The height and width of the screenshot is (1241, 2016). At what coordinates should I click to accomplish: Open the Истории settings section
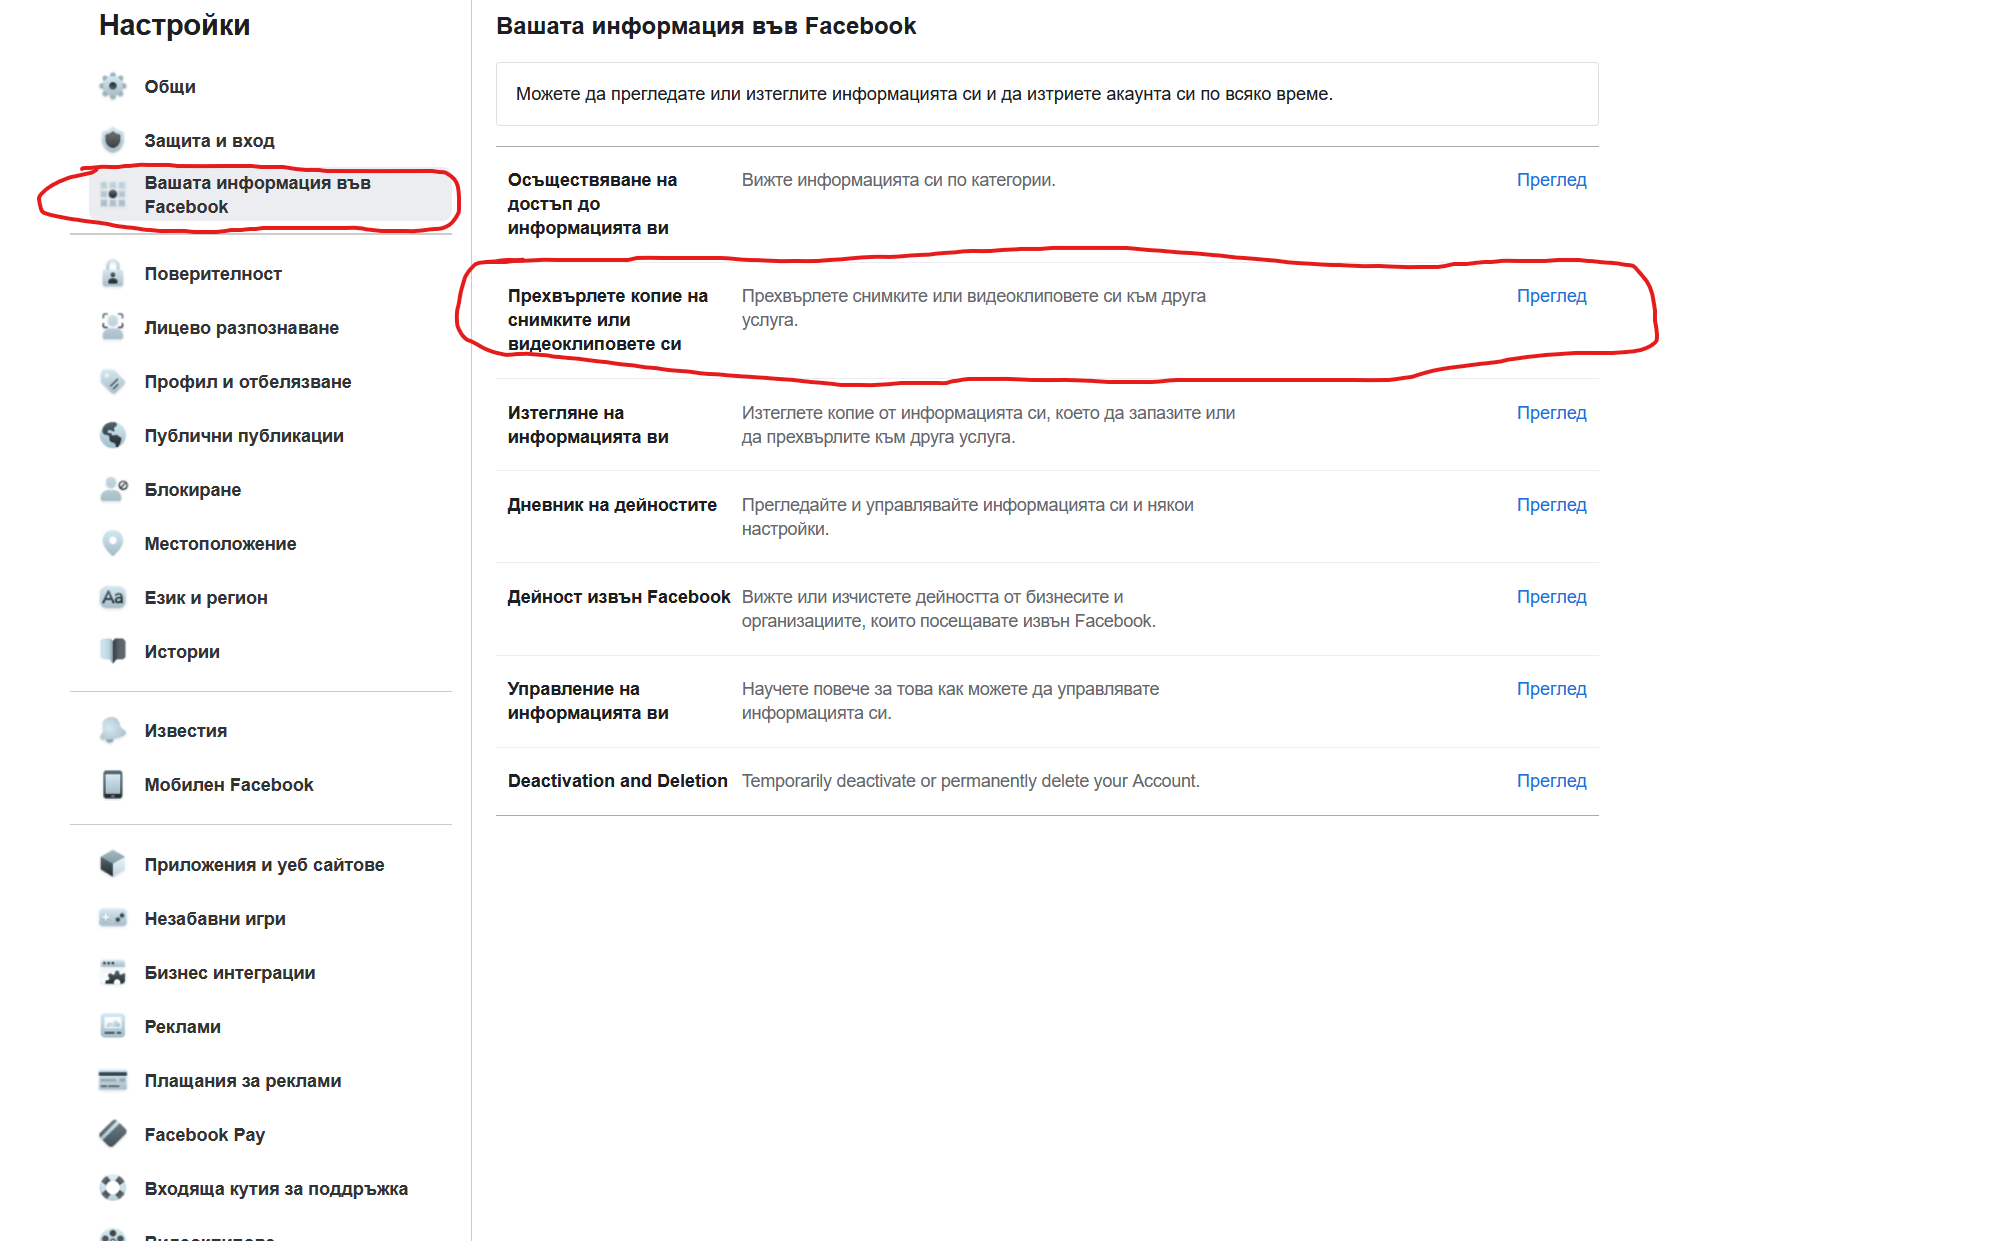[x=182, y=651]
